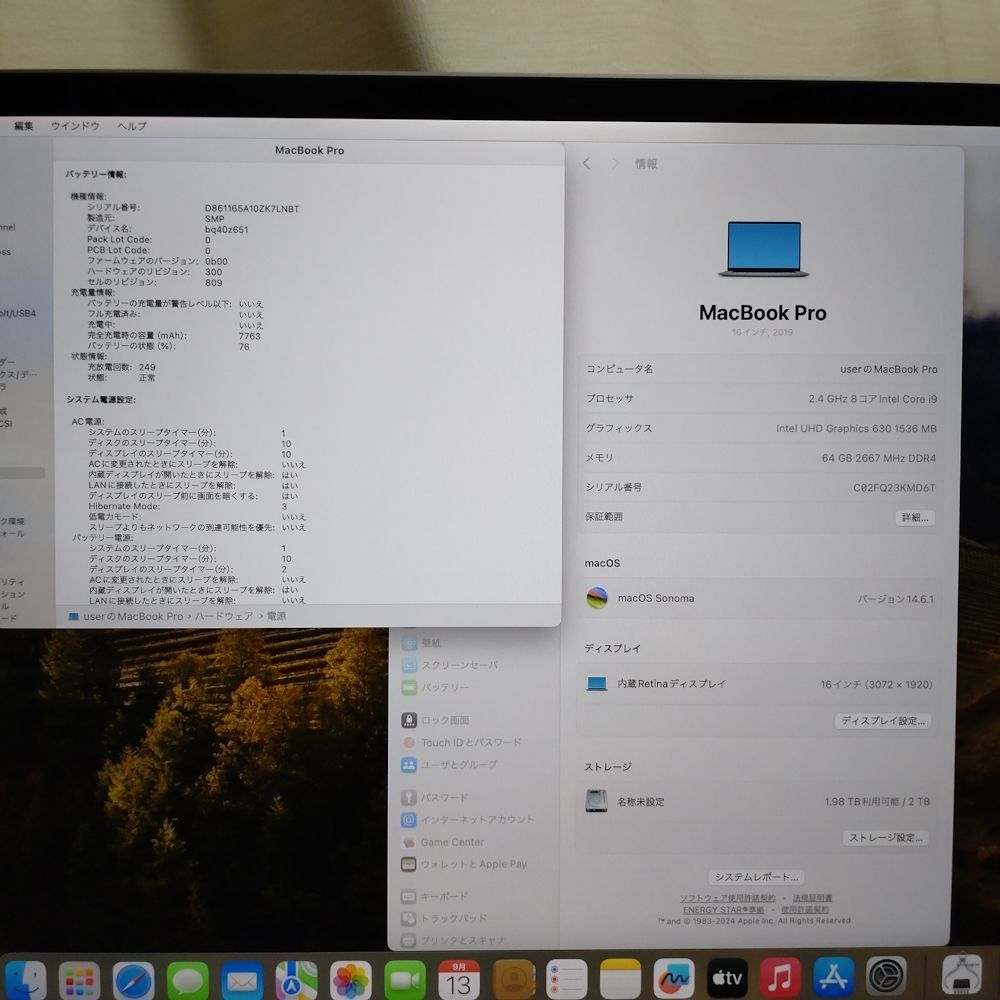The height and width of the screenshot is (1000, 1000).
Task: Click the macOS Sonoma logo icon
Action: click(597, 598)
